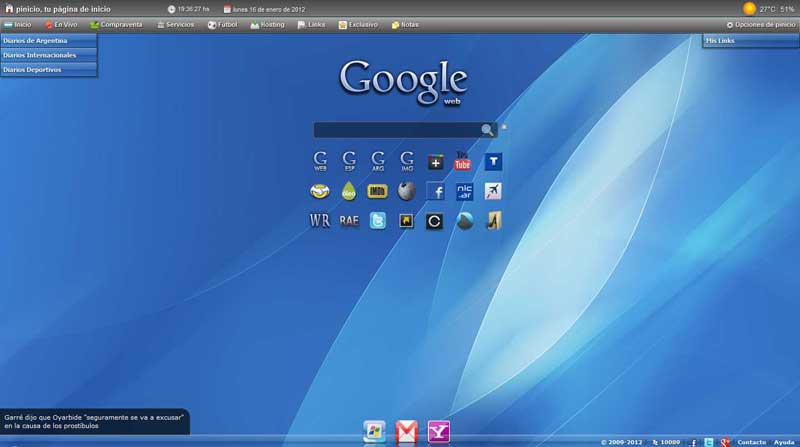Switch search to Google ESP
The image size is (800, 447).
click(349, 161)
